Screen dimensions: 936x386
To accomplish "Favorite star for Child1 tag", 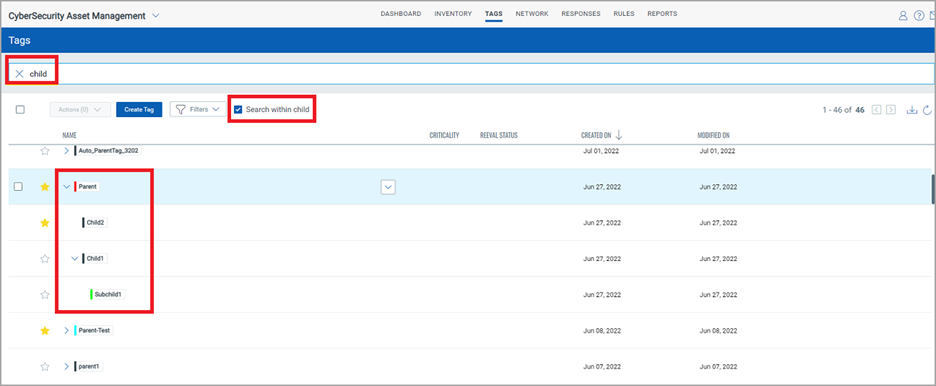I will (x=45, y=258).
